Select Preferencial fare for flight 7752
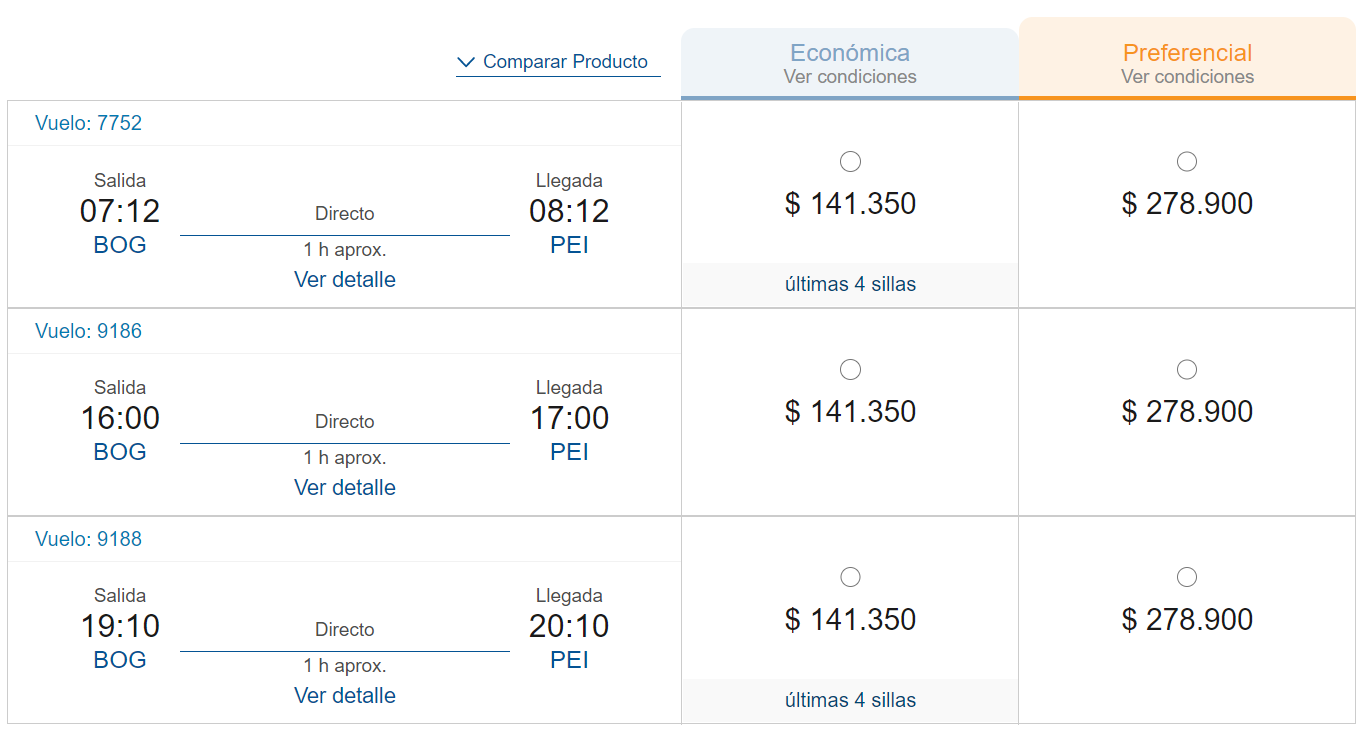 [1187, 162]
